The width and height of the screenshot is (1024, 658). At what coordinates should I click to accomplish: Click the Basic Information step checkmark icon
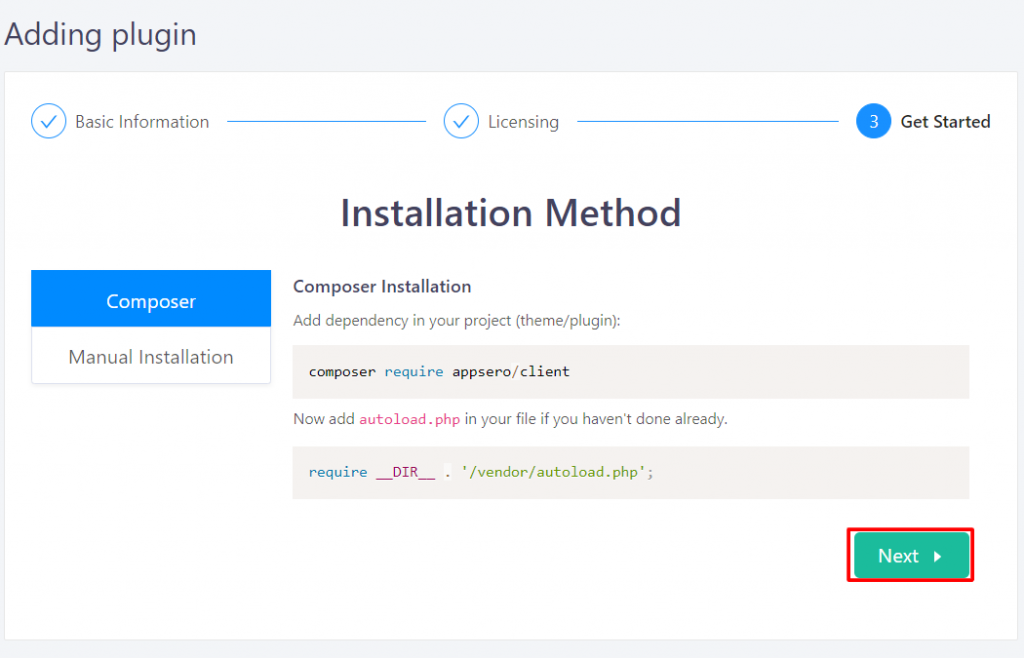point(48,121)
